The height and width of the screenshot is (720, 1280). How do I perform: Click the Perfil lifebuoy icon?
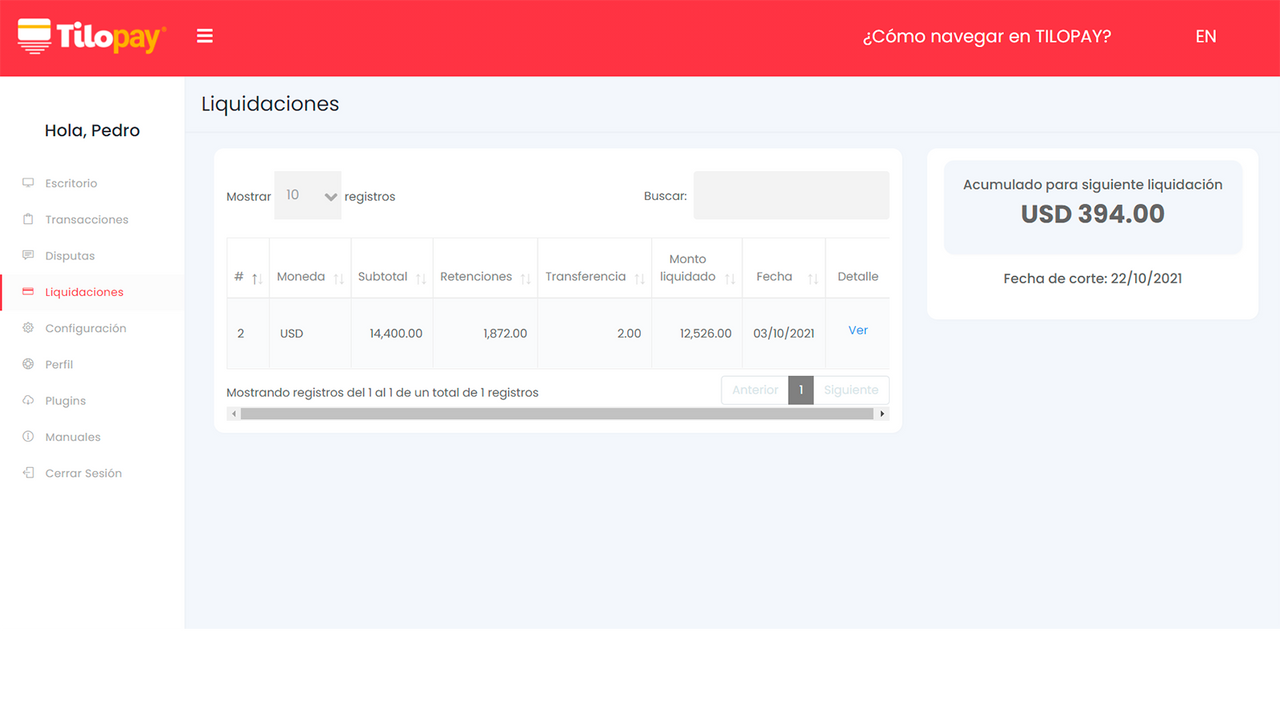pos(28,364)
